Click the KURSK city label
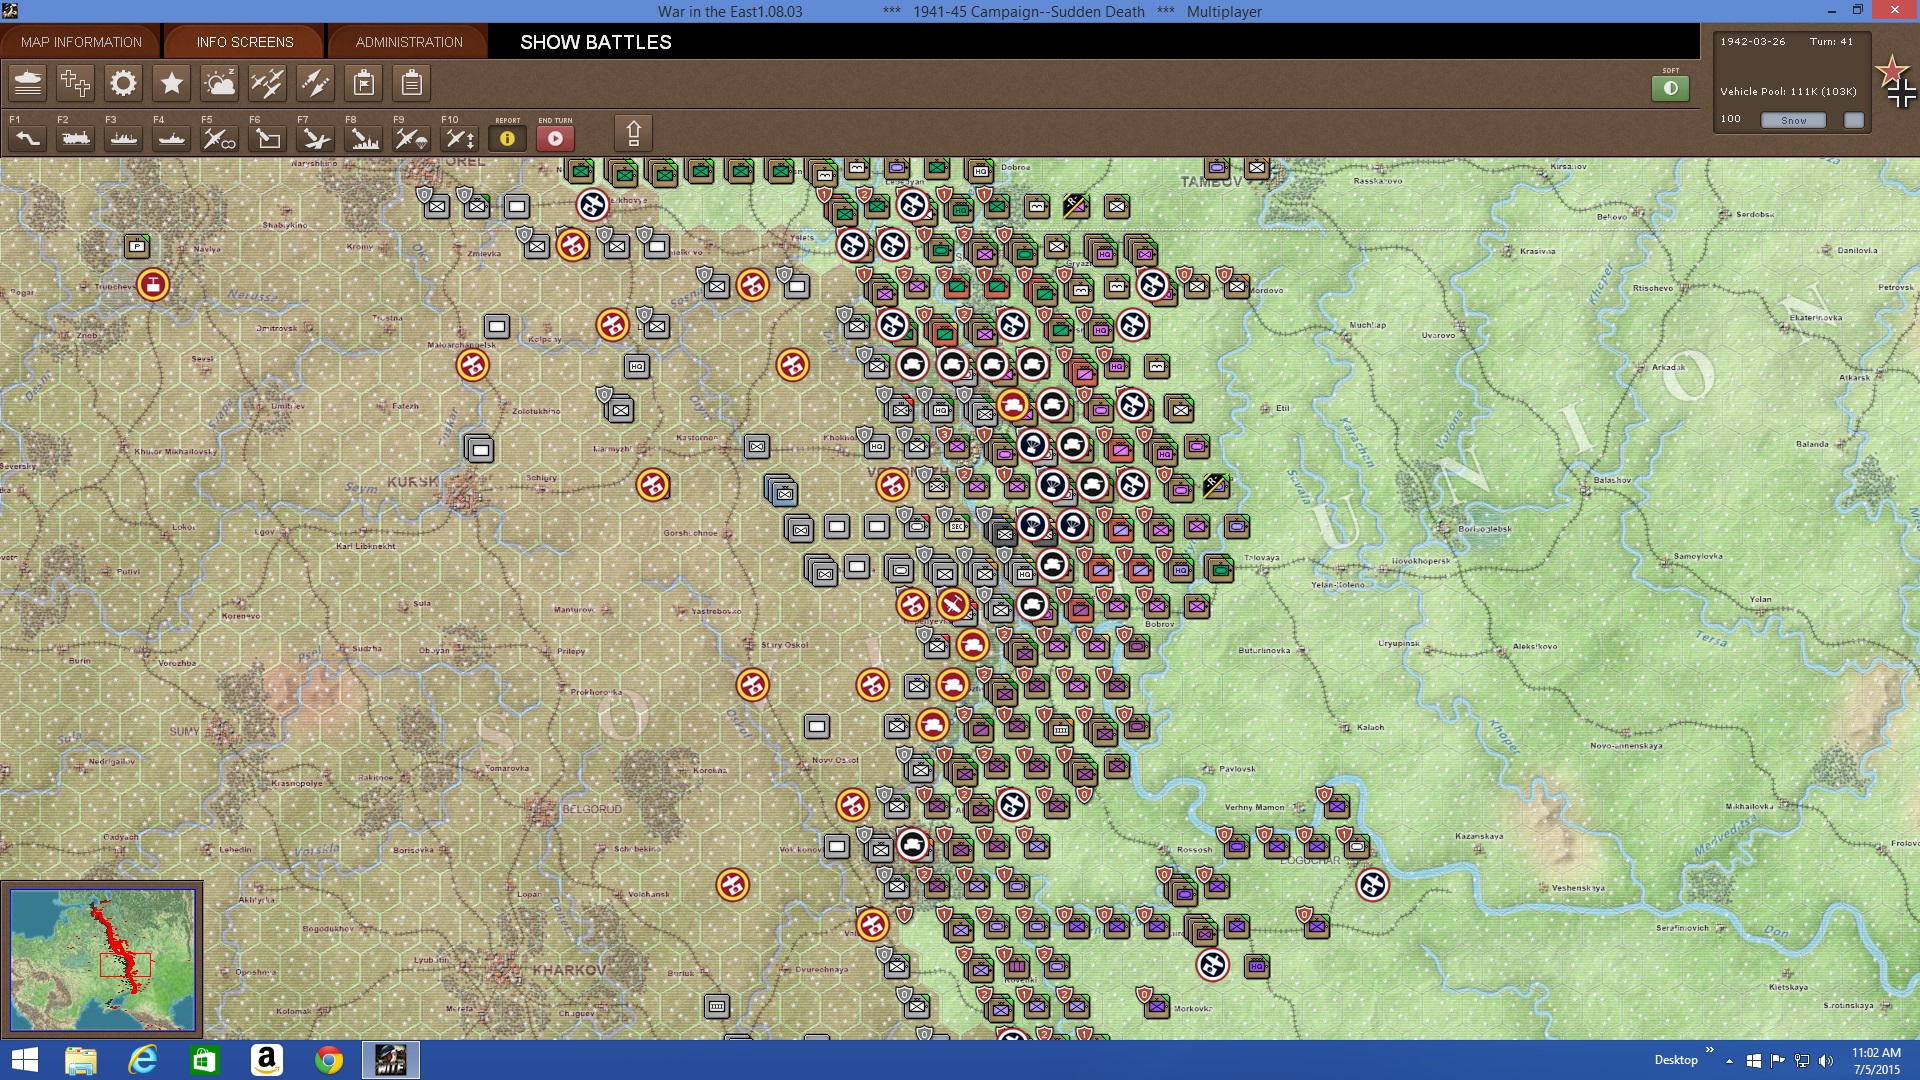1920x1080 pixels. 413,482
